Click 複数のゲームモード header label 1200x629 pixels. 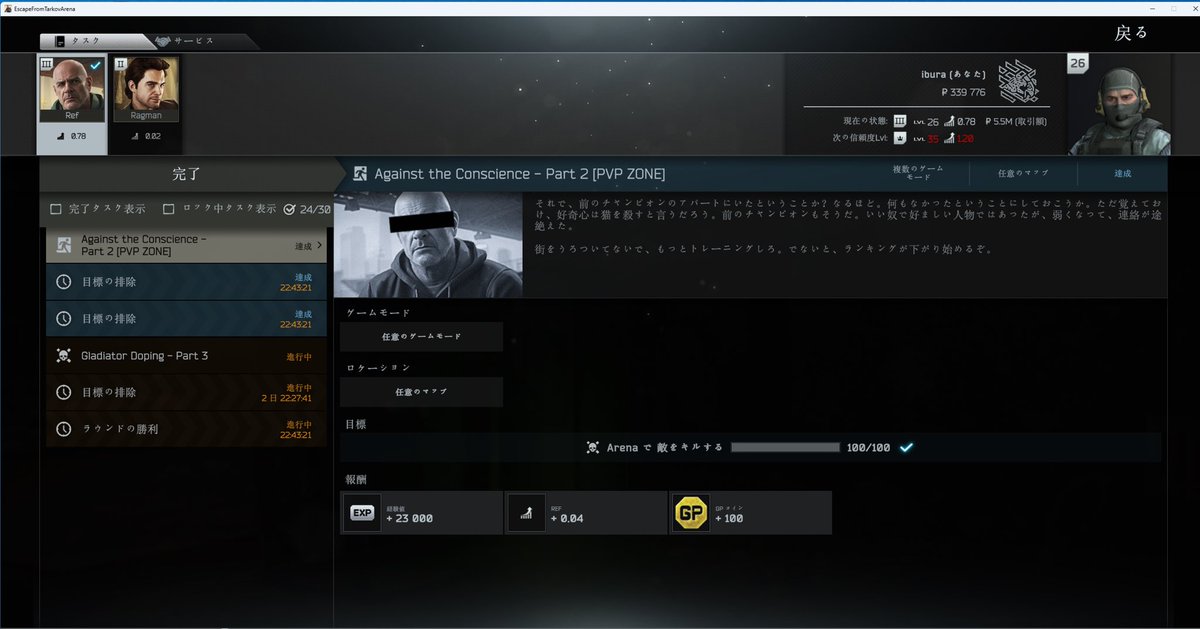pos(918,172)
